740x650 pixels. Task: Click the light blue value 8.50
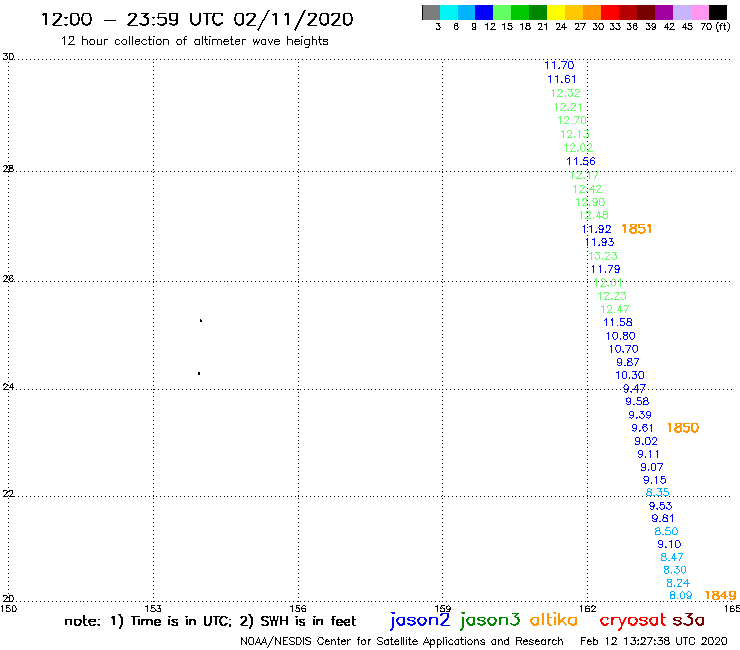[666, 532]
